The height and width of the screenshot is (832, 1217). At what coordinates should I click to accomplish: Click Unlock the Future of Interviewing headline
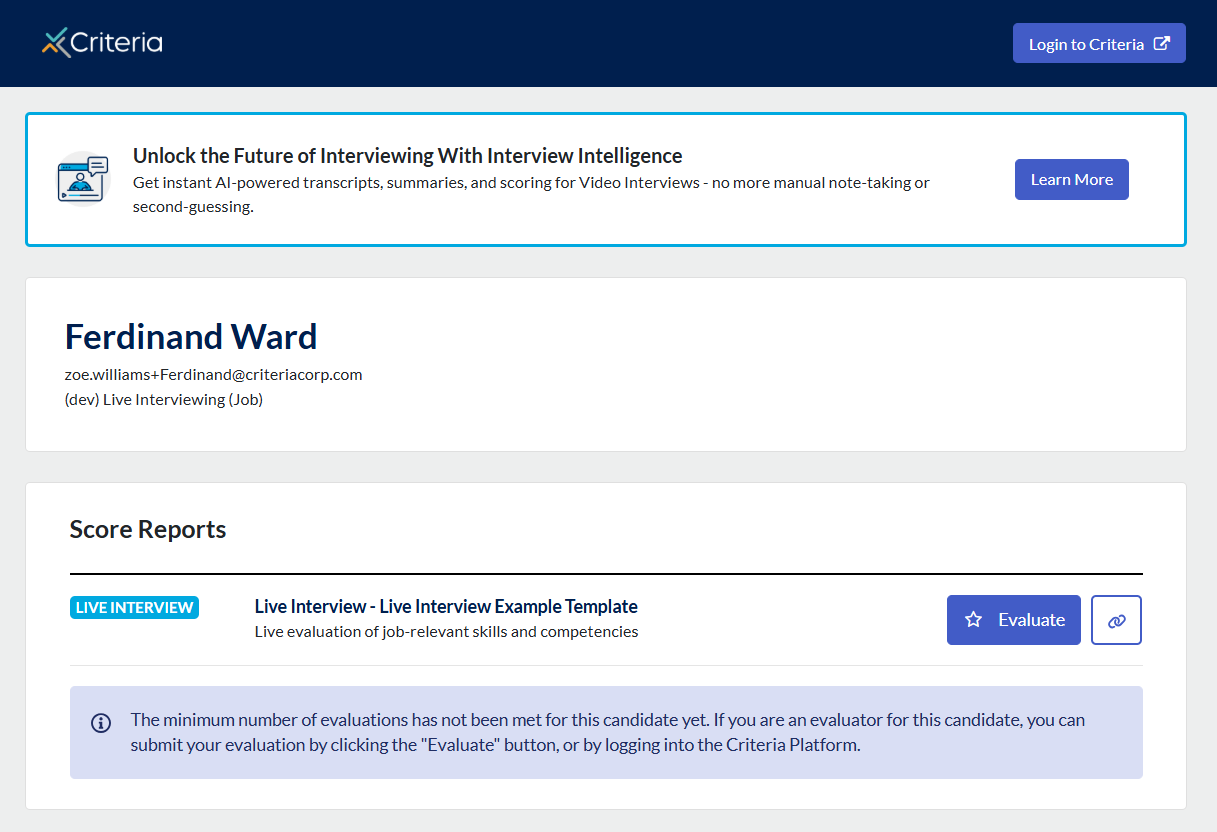point(408,156)
